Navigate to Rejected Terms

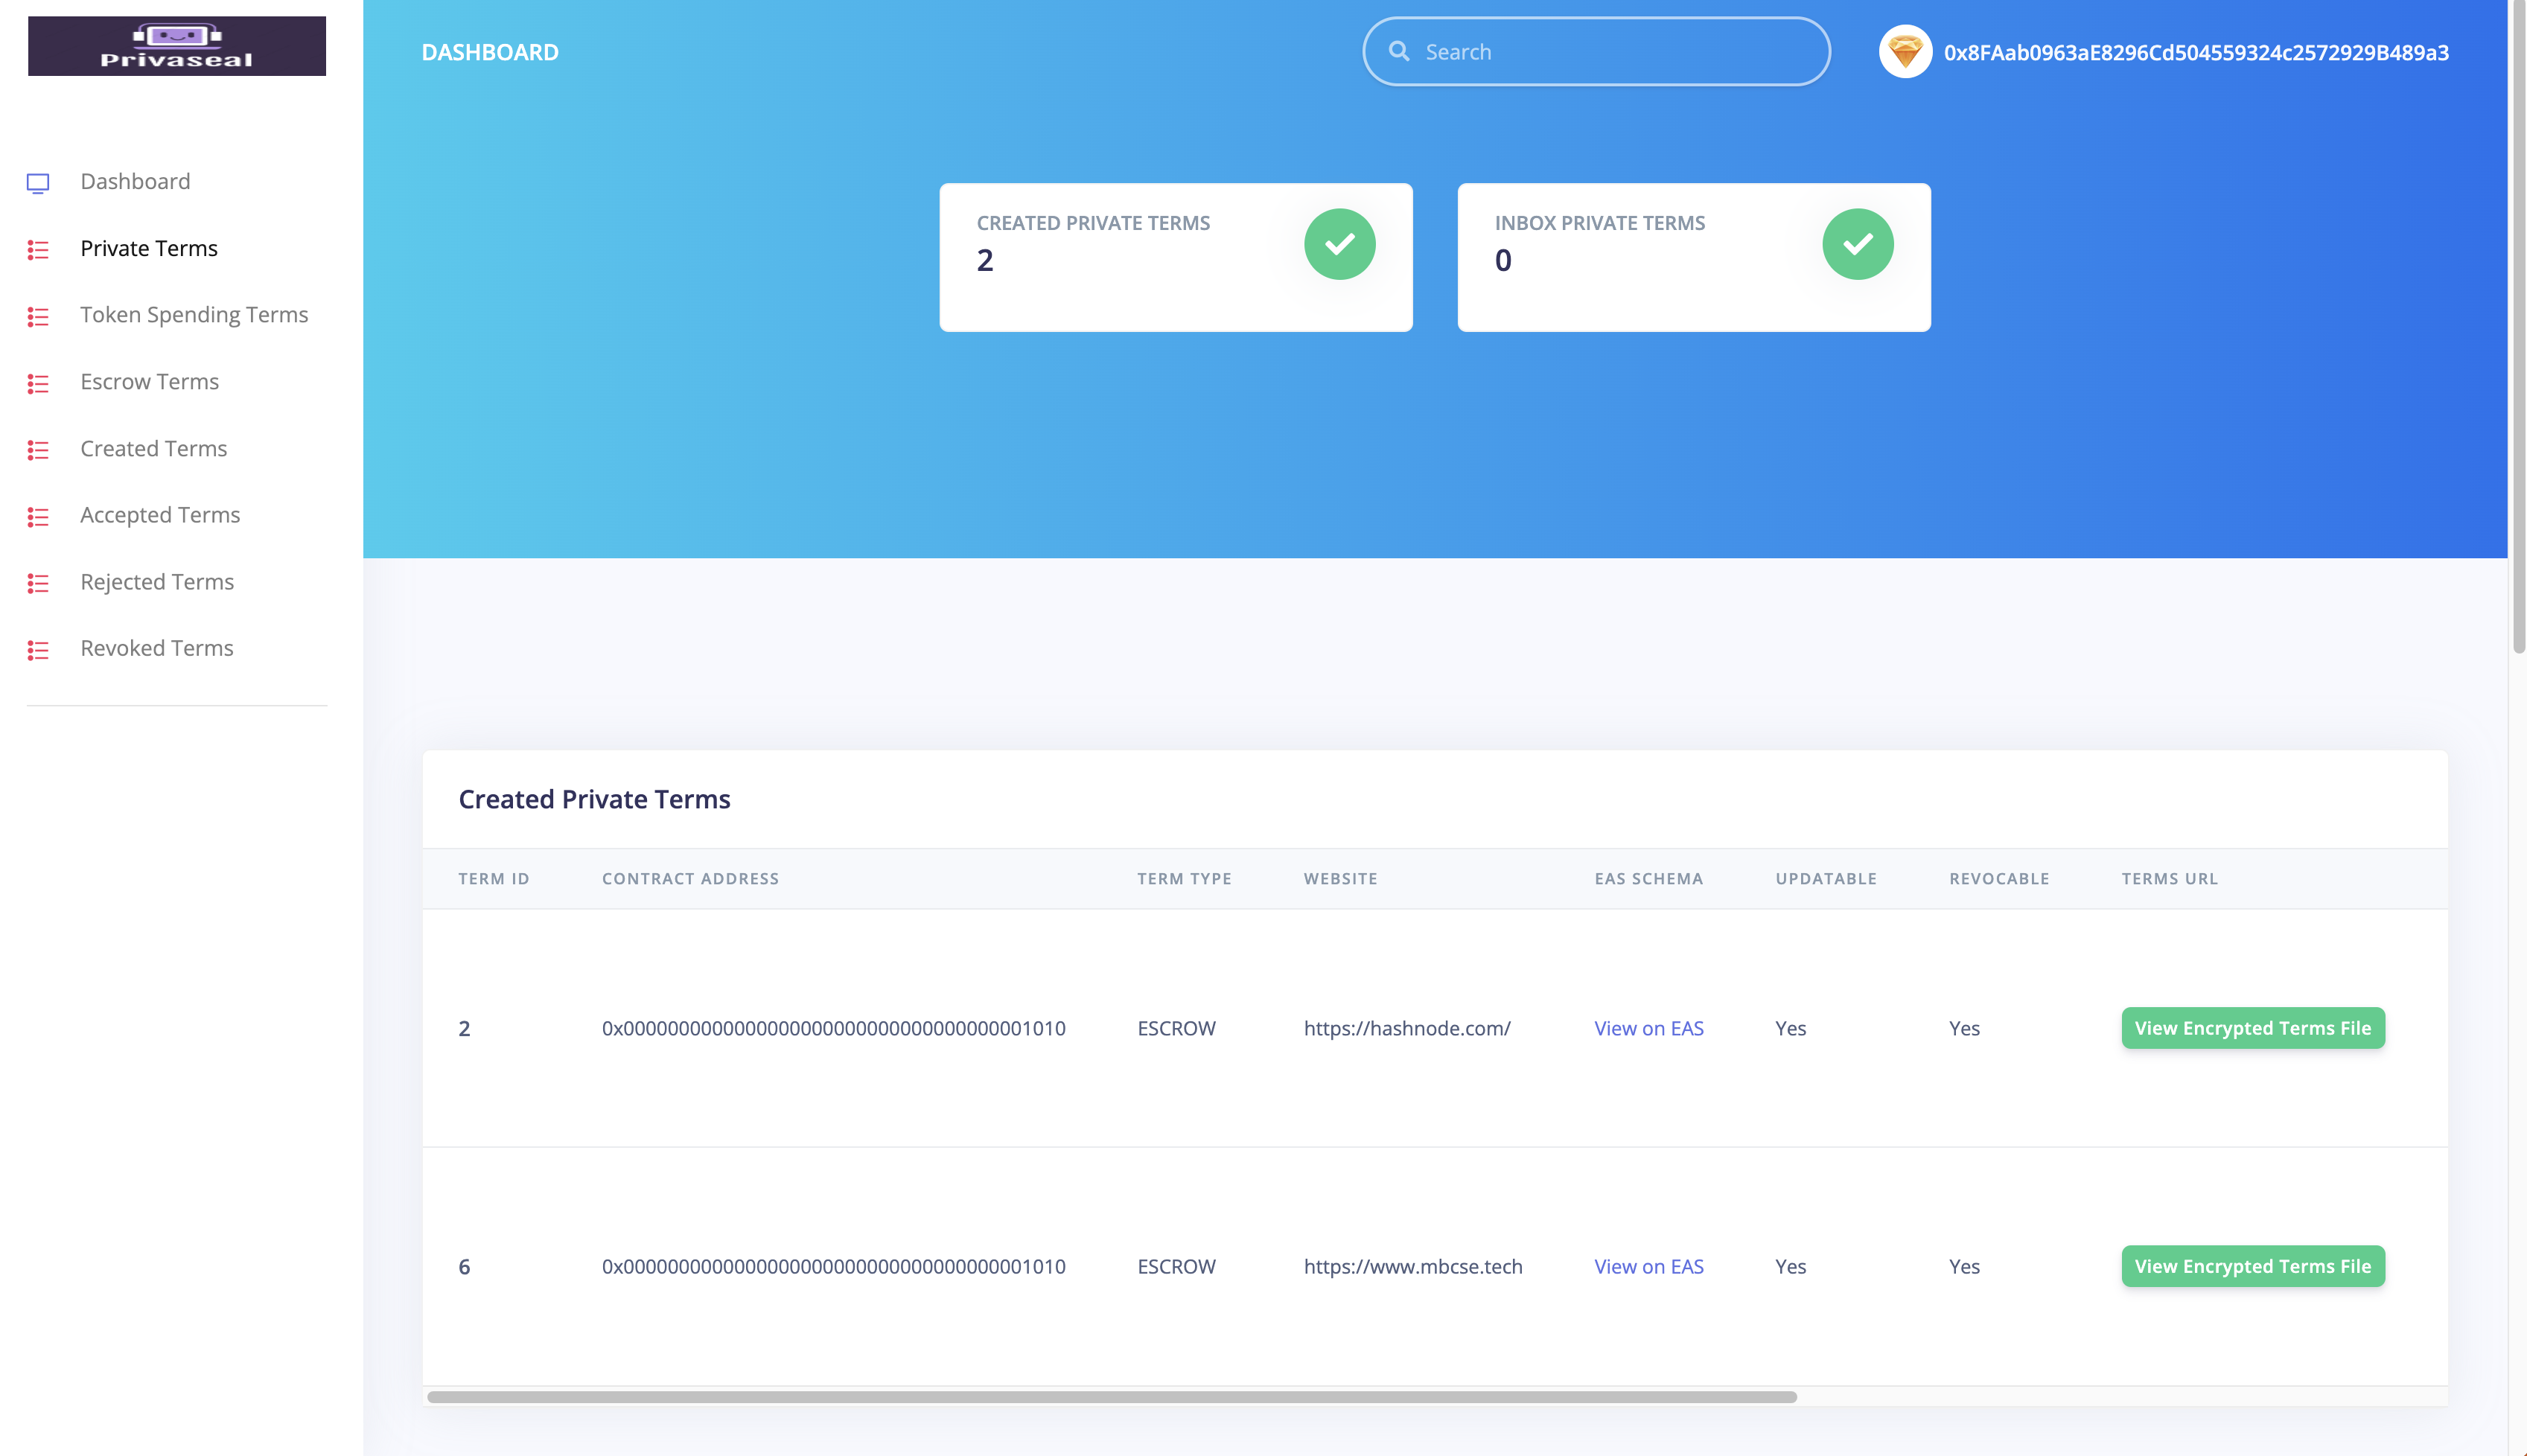tap(157, 582)
